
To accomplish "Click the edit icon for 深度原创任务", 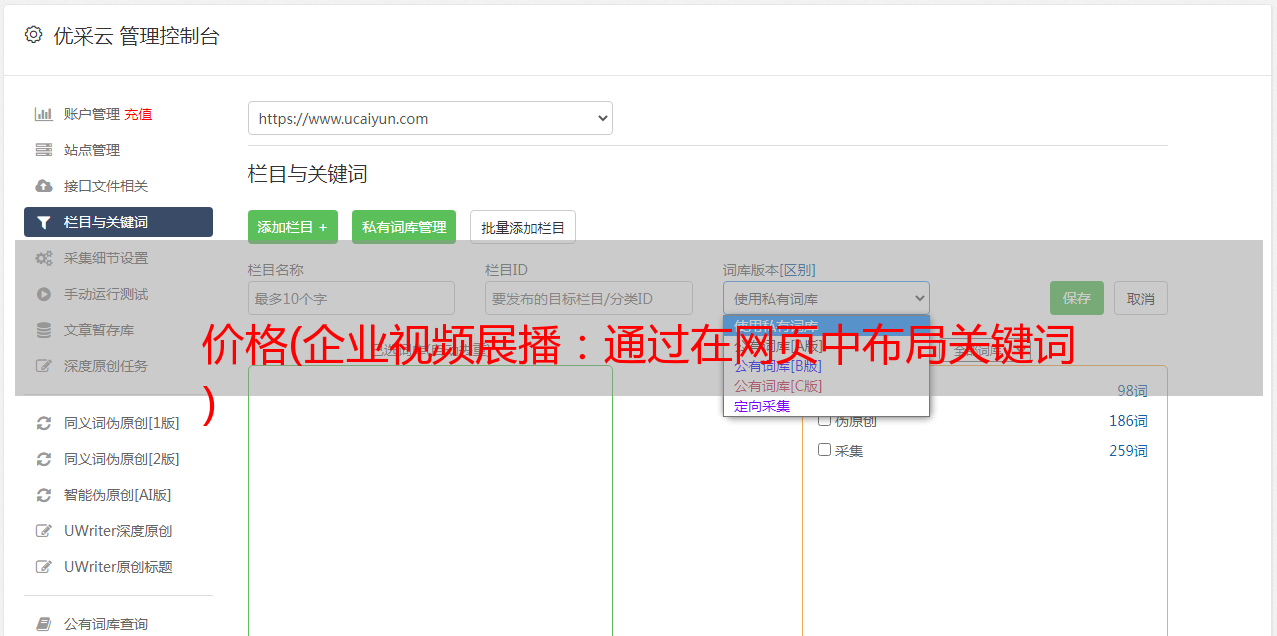I will pos(44,366).
